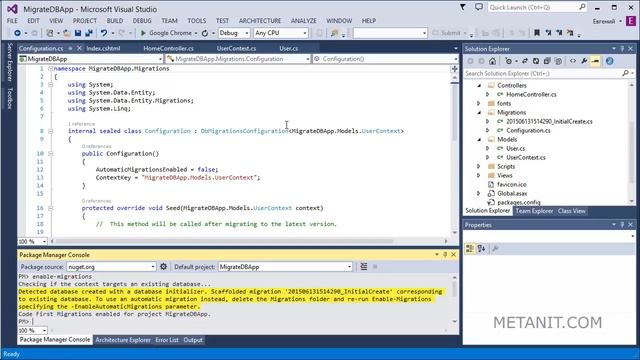Refresh the Solution Explorer tree
This screenshot has width=640, height=360.
click(x=536, y=61)
